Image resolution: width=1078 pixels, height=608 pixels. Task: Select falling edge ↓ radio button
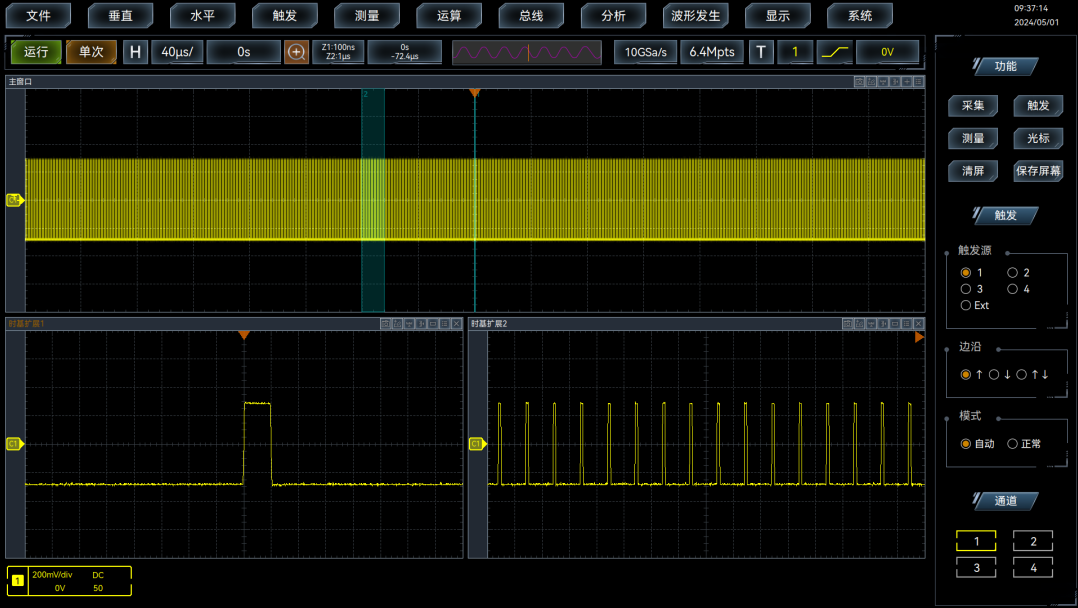pos(994,375)
